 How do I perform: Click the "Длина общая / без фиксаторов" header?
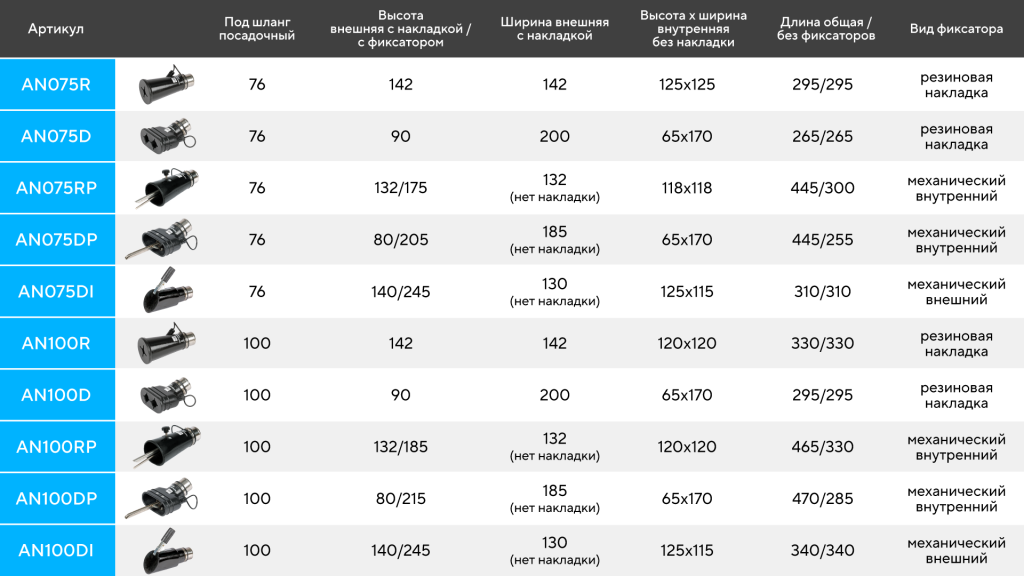coord(825,29)
